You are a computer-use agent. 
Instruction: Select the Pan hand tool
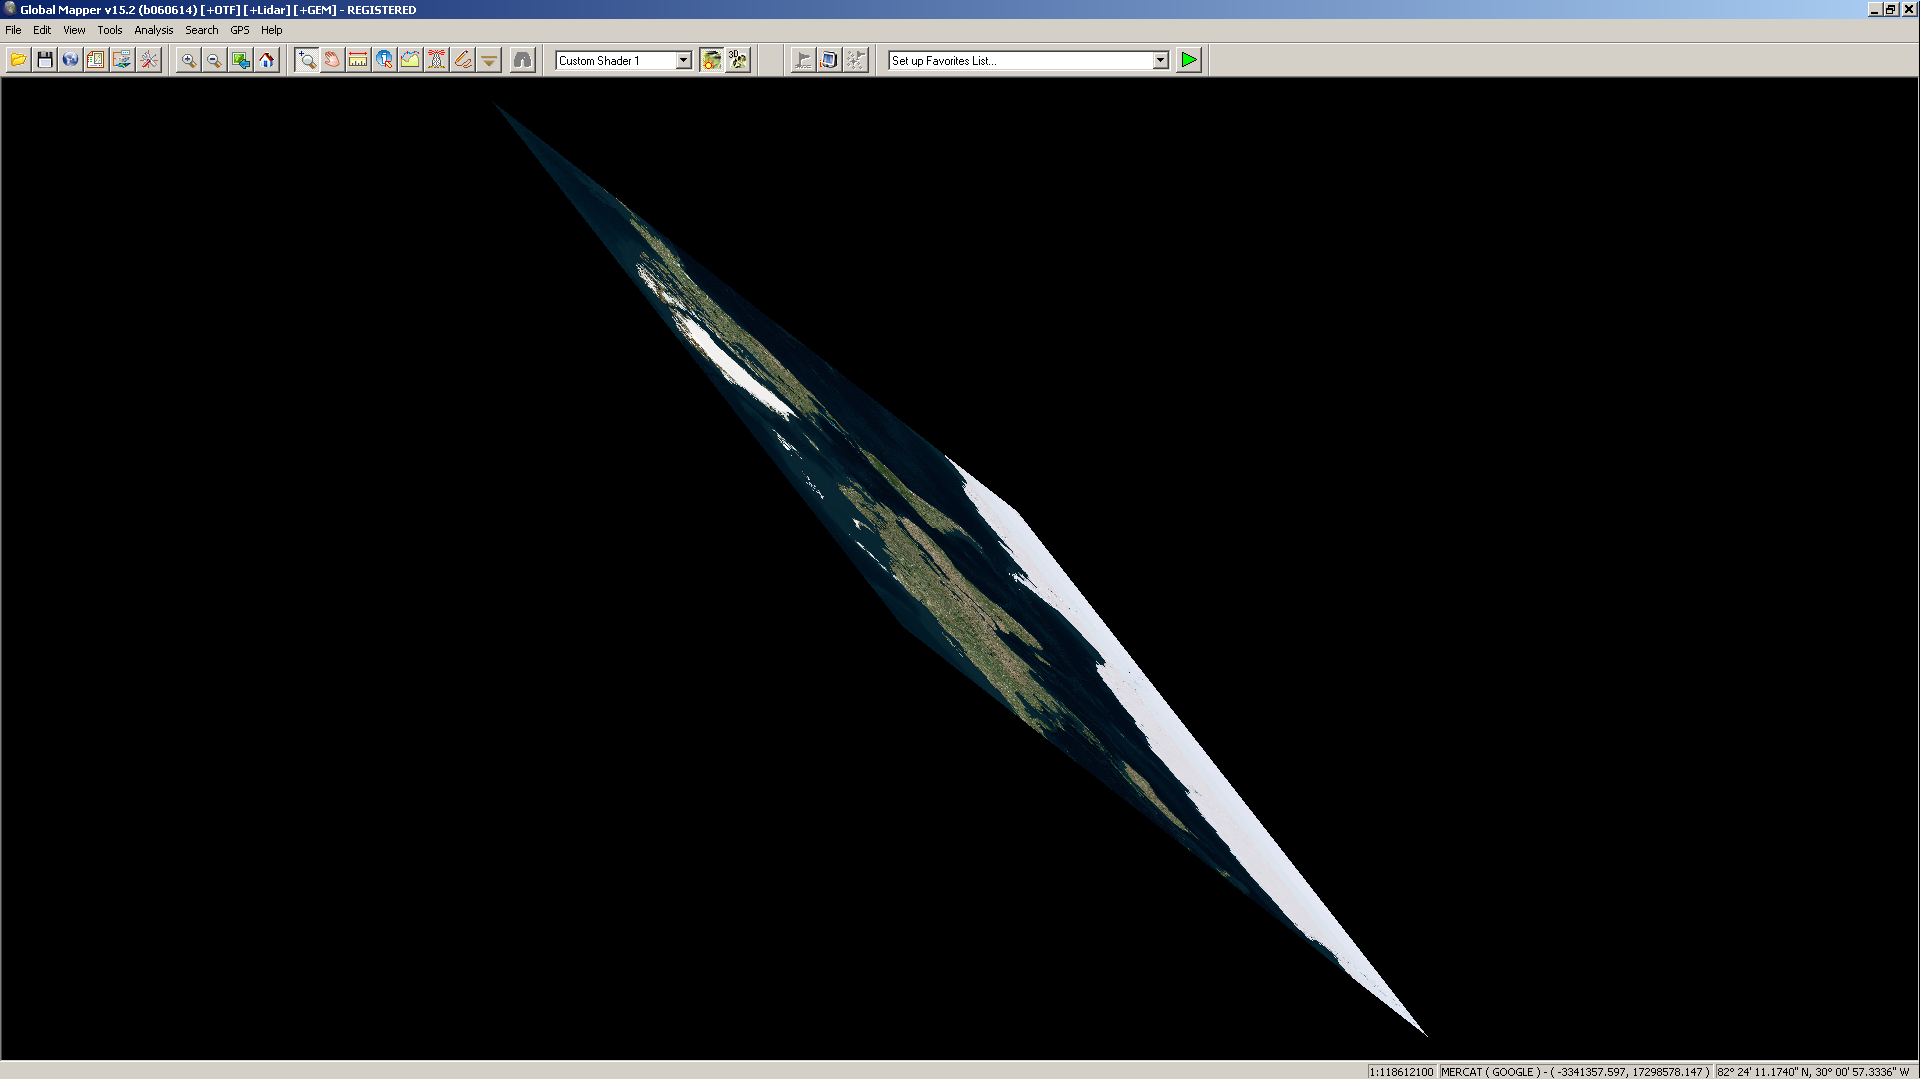[332, 60]
